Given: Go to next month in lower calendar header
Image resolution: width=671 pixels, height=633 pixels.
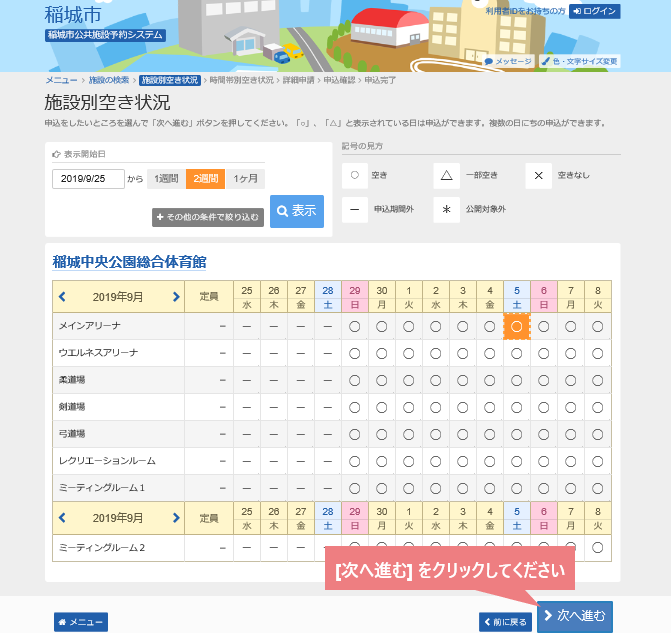Looking at the screenshot, I should pyautogui.click(x=176, y=518).
